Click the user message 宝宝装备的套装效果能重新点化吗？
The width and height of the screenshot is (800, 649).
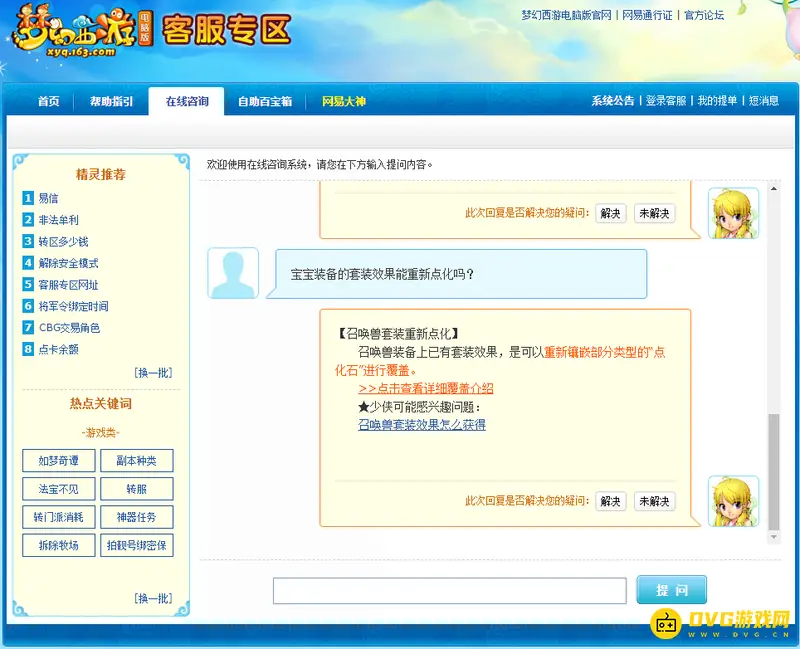(x=382, y=274)
